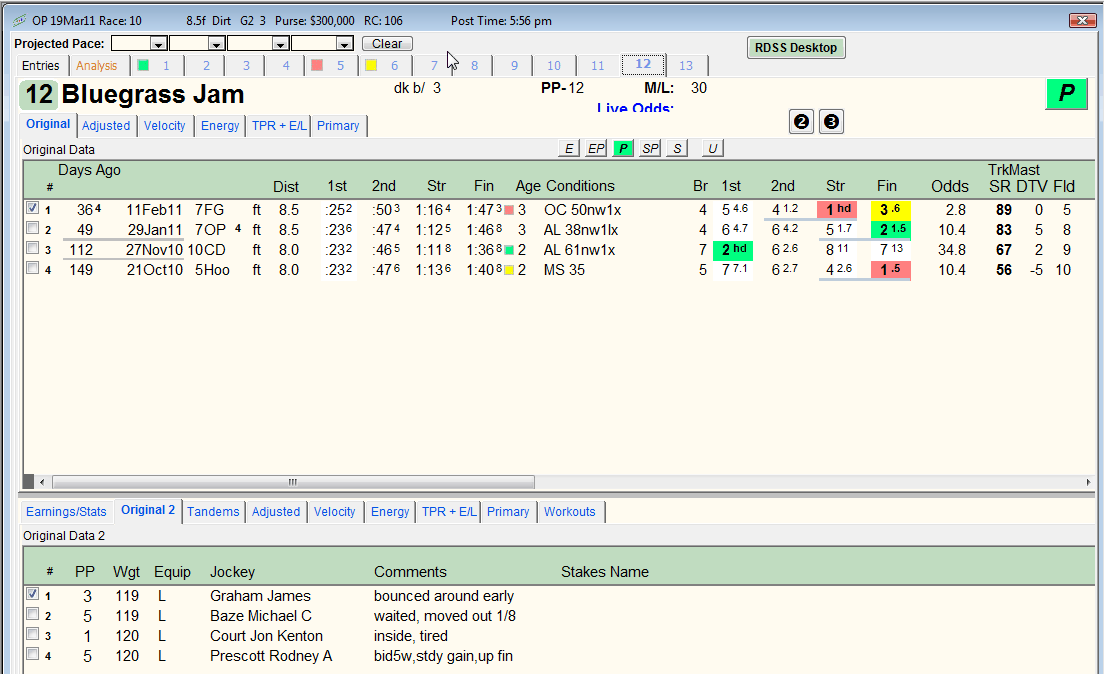Clear the projected pace selections
1104x674 pixels.
(x=387, y=44)
